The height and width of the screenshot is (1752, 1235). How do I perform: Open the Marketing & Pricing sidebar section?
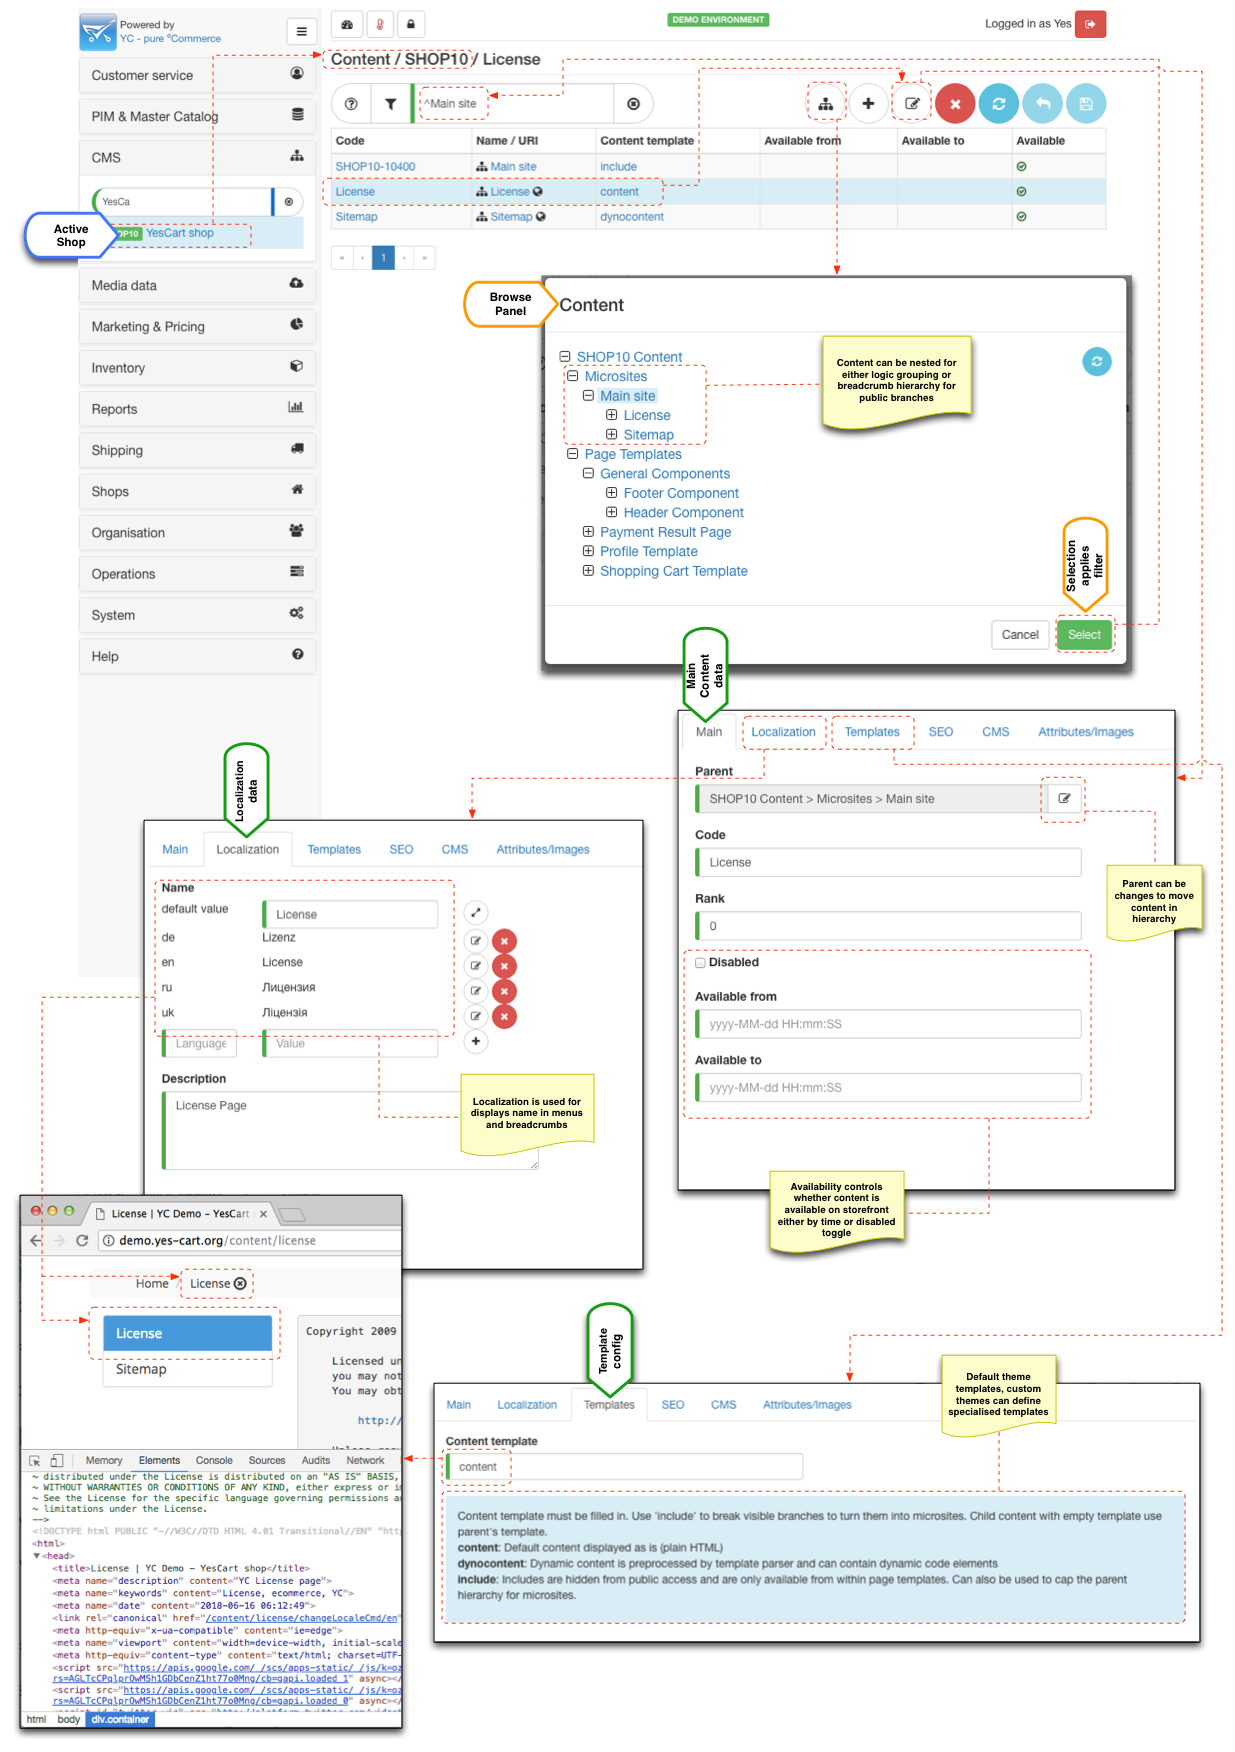197,326
